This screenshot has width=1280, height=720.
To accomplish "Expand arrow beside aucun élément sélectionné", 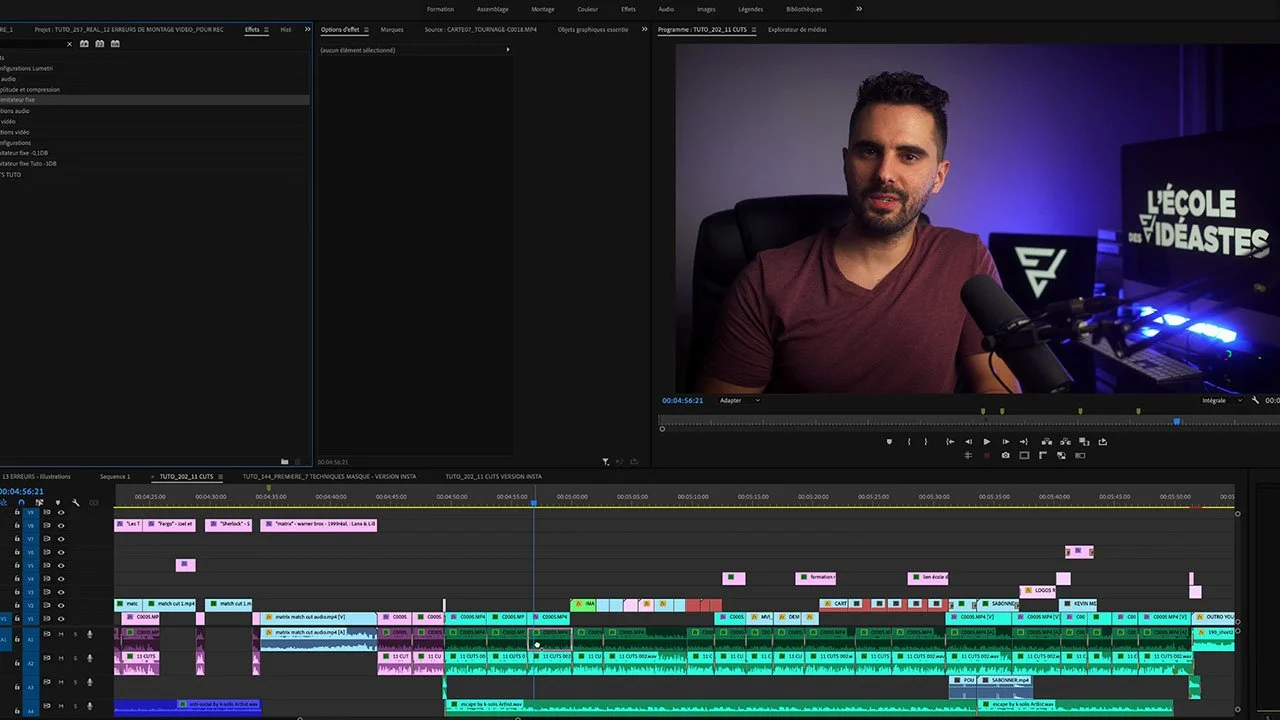I will point(508,50).
